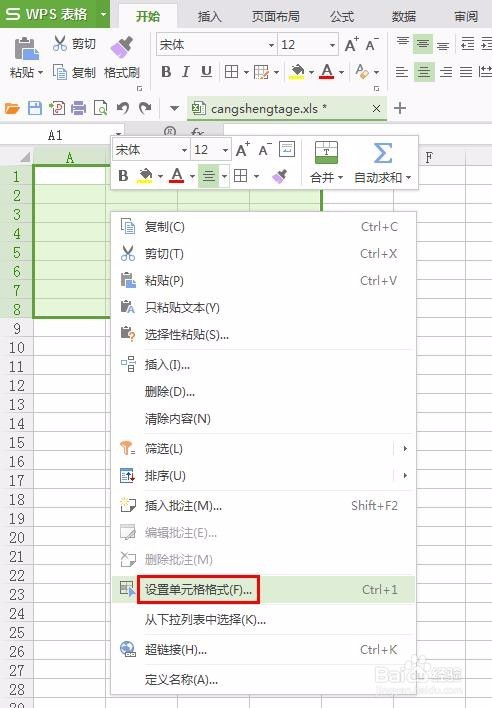The image size is (492, 708).
Task: Click the 合并 merge button in mini toolbar
Action: 326,162
